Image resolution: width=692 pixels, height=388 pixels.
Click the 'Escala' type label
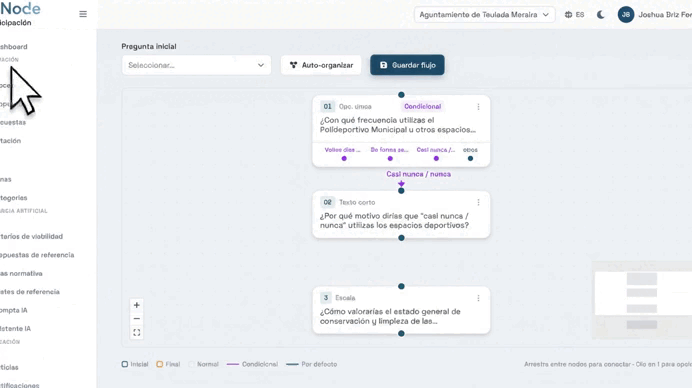(345, 298)
